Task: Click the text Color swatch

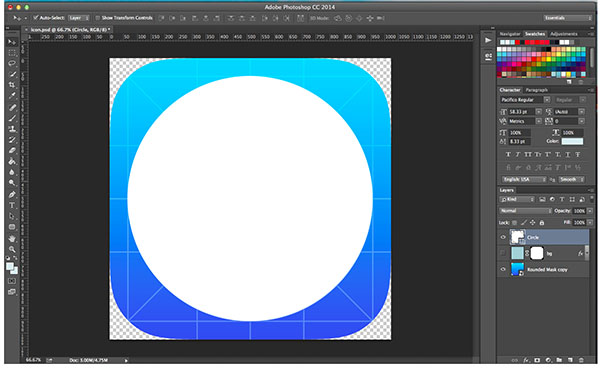Action: coord(572,142)
